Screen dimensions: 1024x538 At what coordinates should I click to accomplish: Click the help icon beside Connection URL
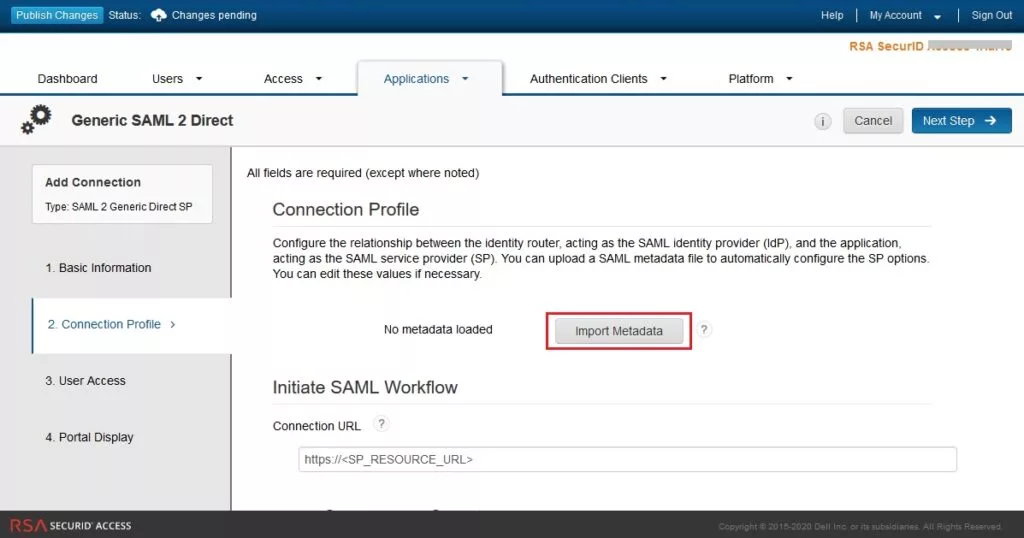(x=381, y=424)
